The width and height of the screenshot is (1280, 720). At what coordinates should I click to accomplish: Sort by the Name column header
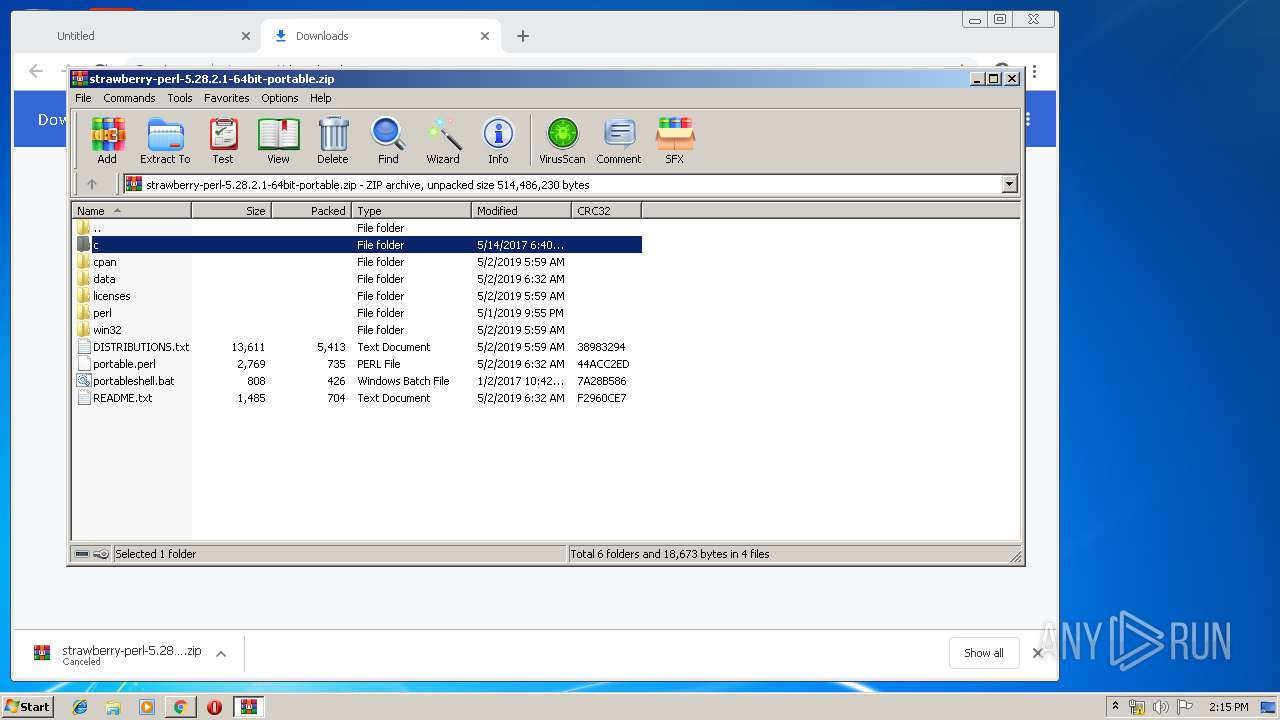click(x=131, y=210)
